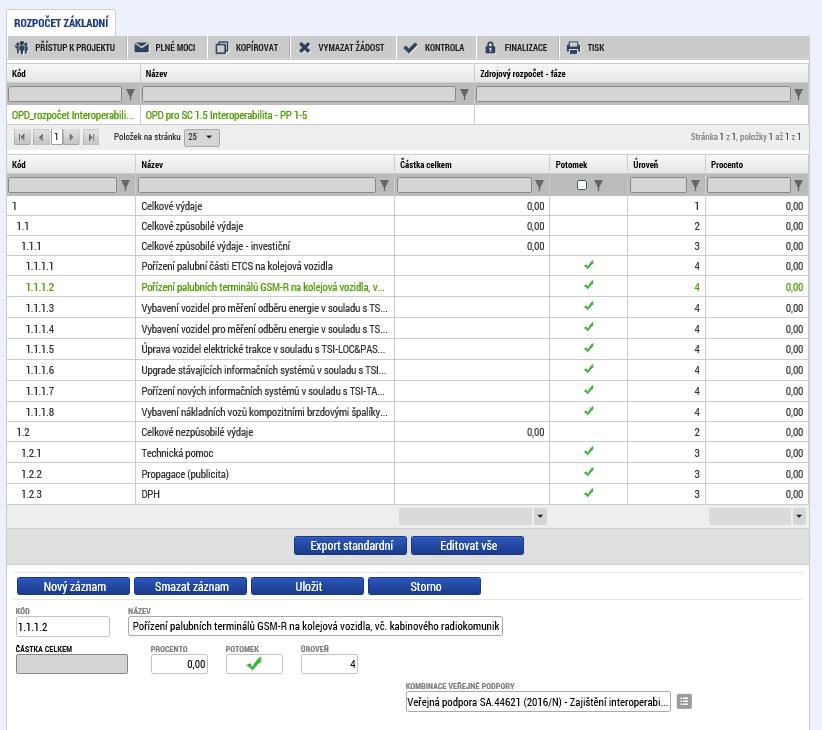Click filter icon for upper Kód column
This screenshot has height=730, width=822.
tap(131, 94)
